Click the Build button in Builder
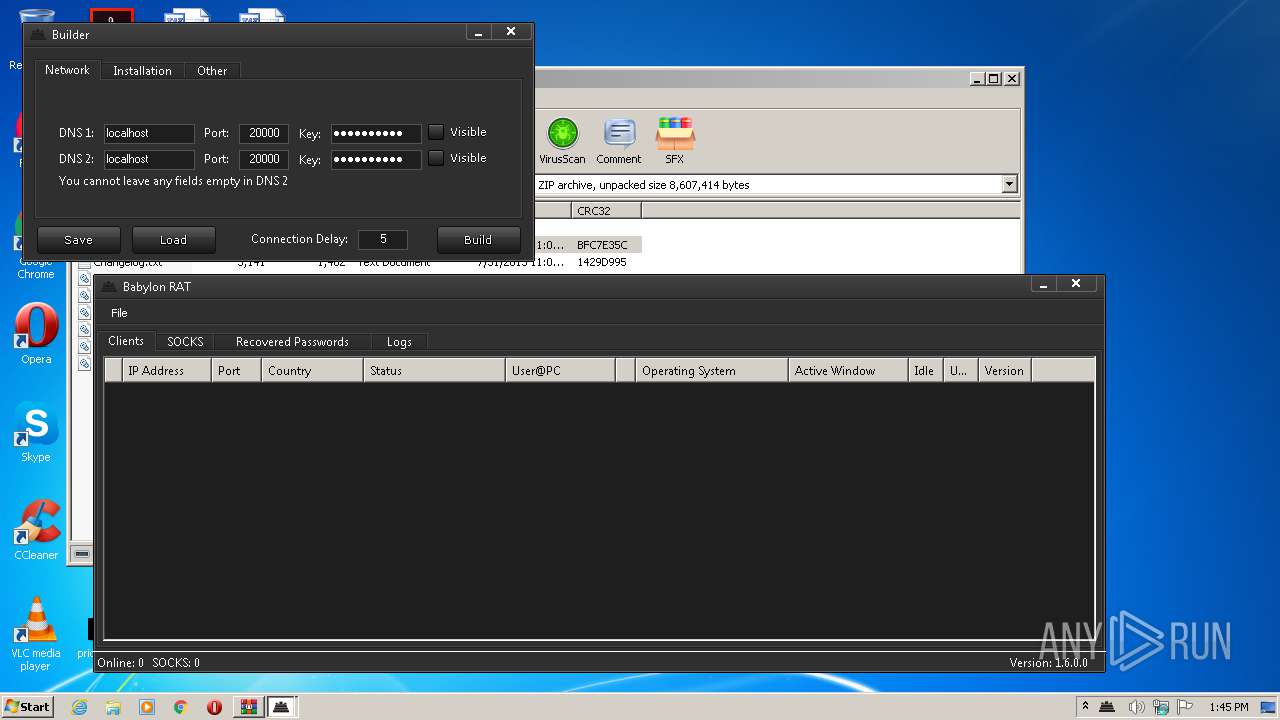 tap(478, 240)
